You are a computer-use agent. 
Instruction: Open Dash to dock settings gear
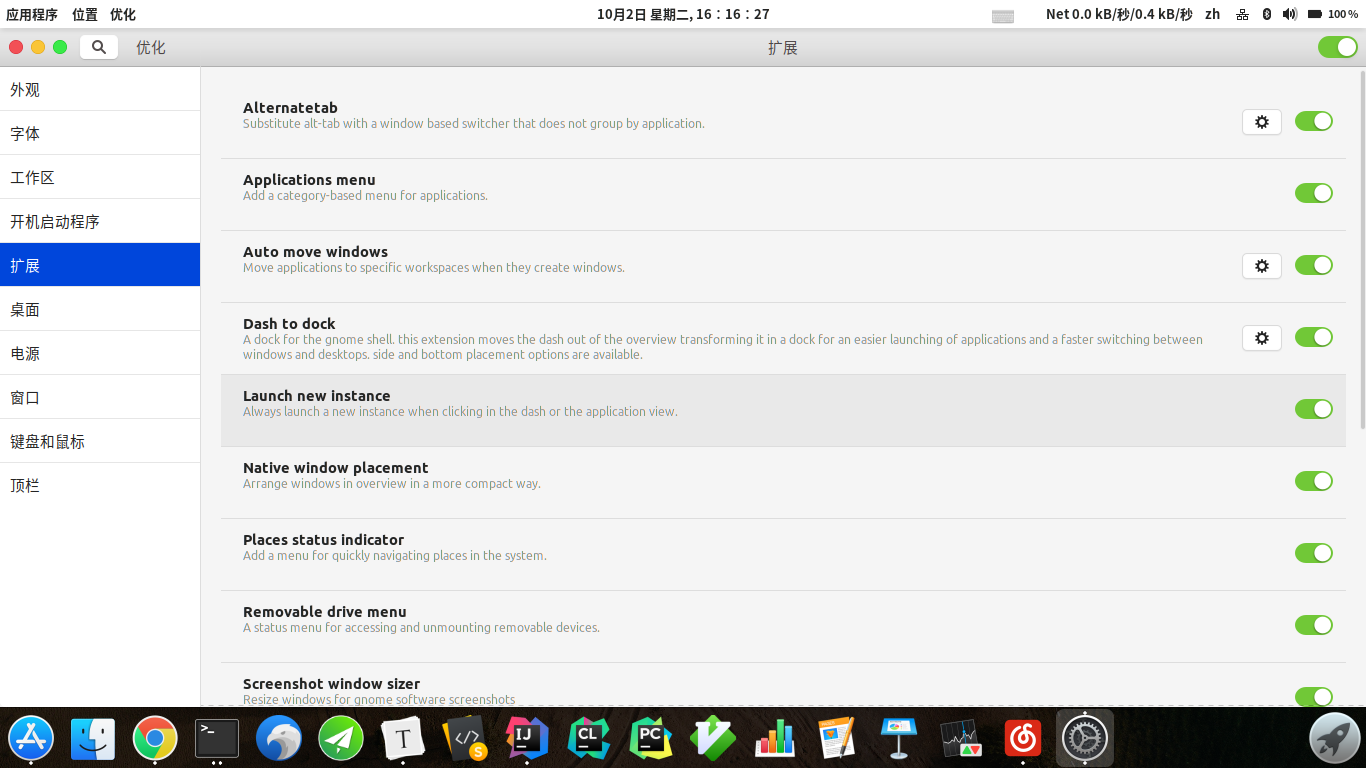1262,337
